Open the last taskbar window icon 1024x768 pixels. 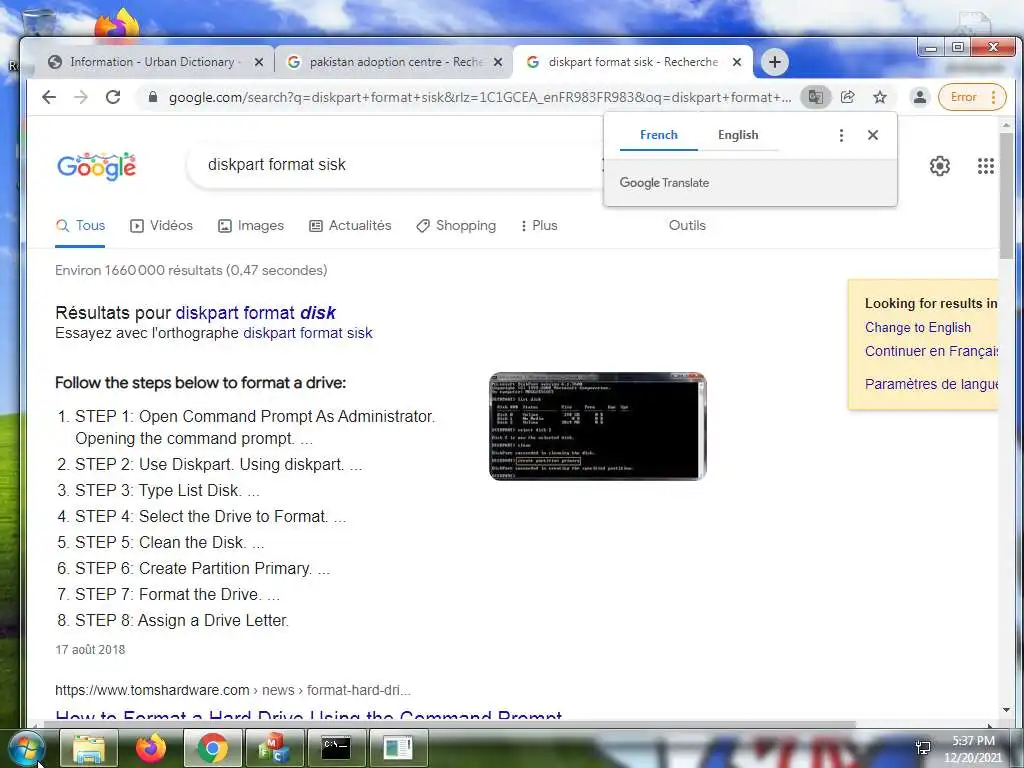(x=397, y=748)
